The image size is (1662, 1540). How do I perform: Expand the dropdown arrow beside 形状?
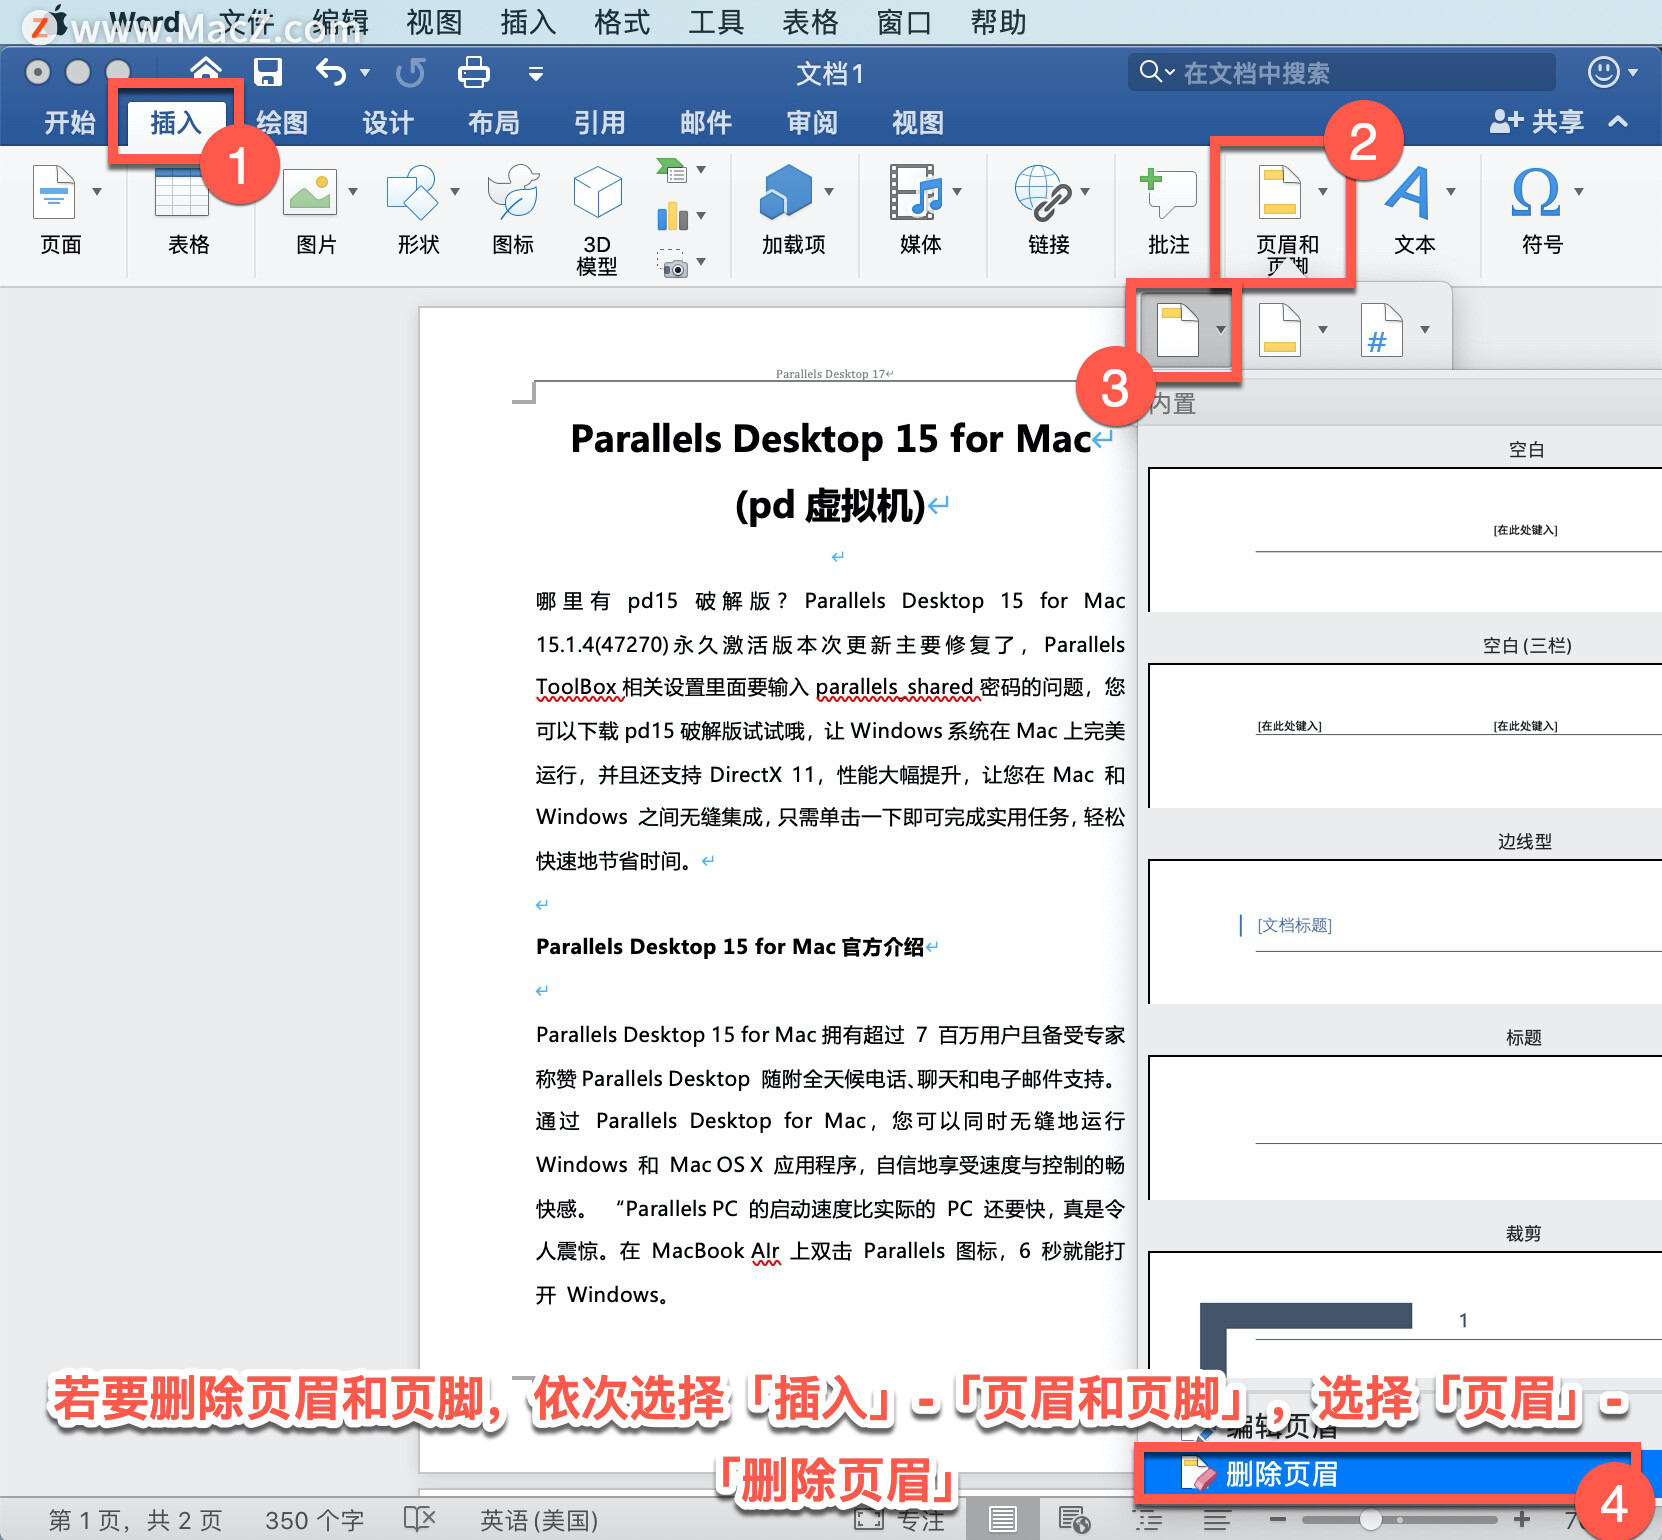click(x=455, y=191)
